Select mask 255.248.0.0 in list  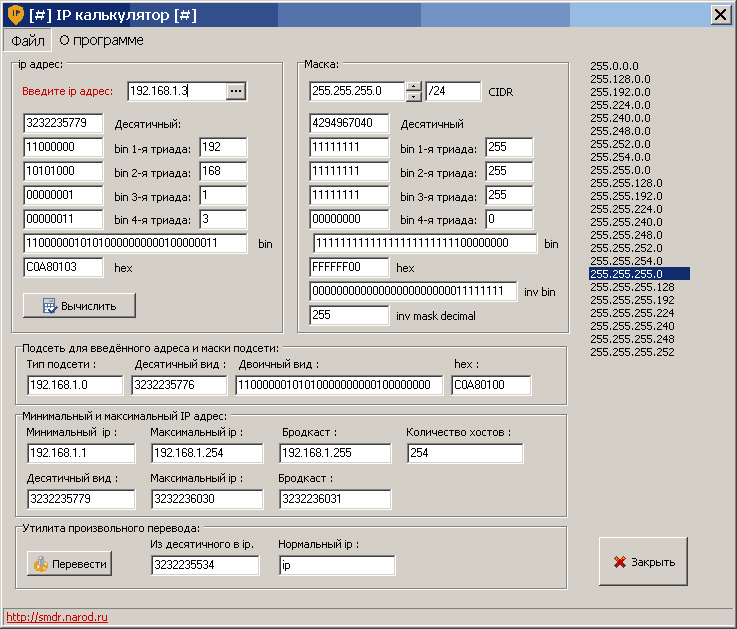(620, 131)
